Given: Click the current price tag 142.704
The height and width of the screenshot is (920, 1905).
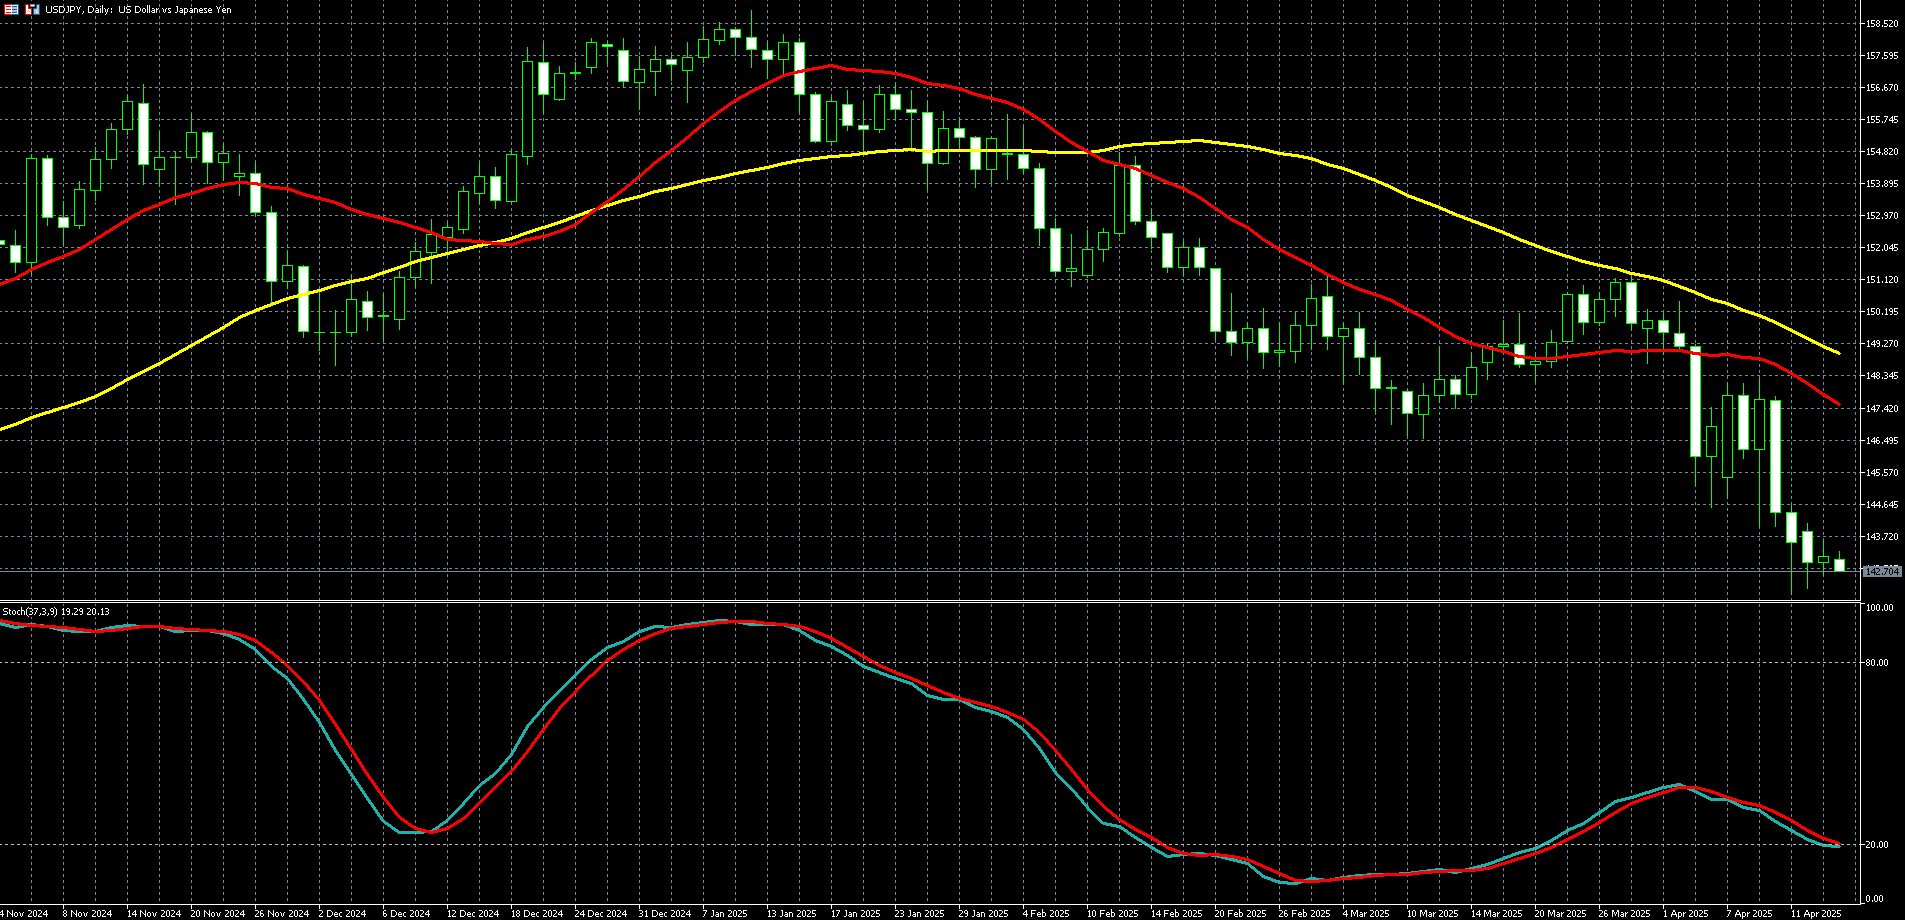Looking at the screenshot, I should [x=1882, y=571].
